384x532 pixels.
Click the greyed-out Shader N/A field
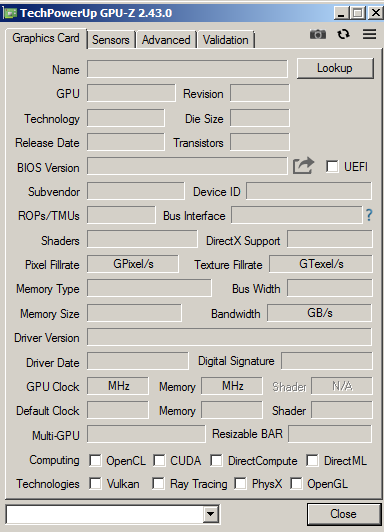pyautogui.click(x=342, y=386)
